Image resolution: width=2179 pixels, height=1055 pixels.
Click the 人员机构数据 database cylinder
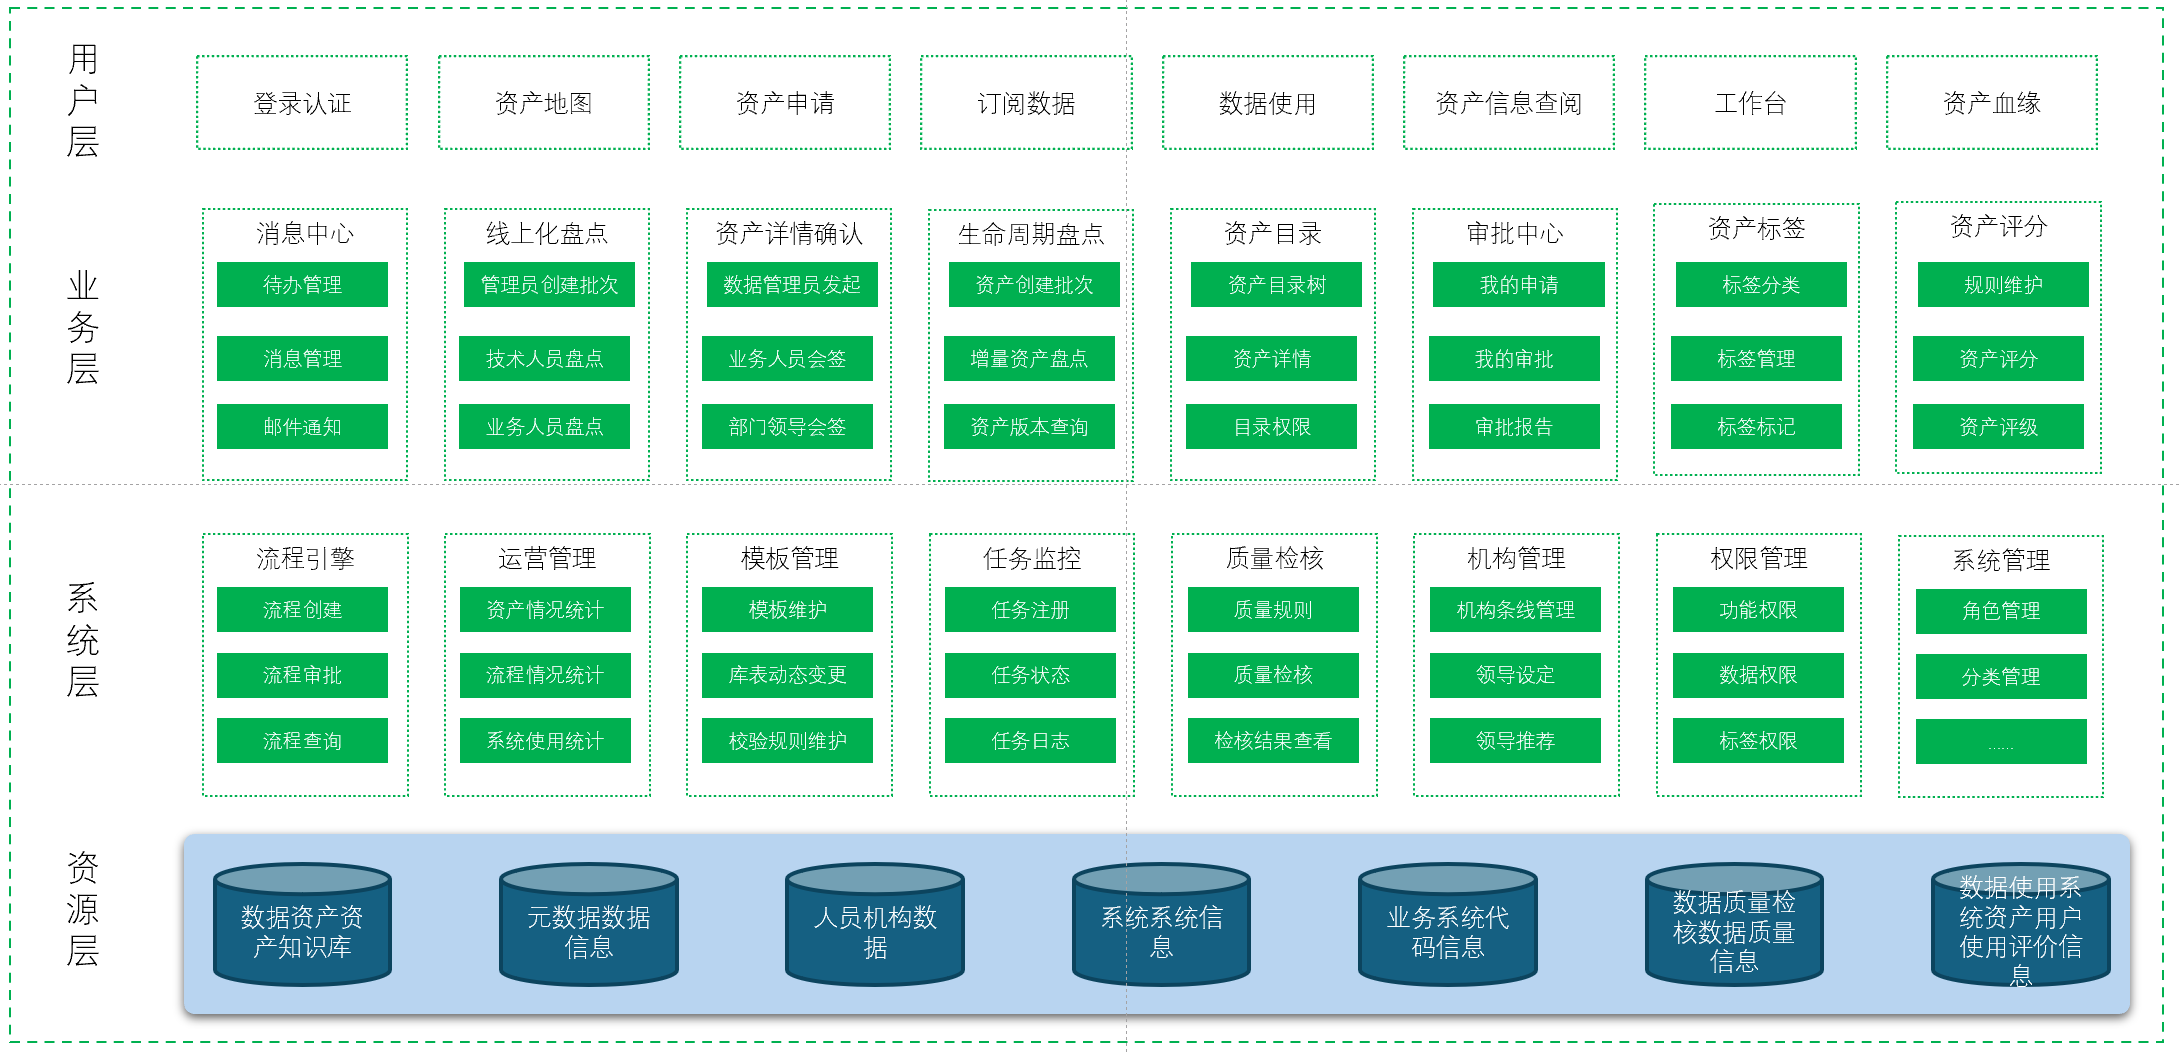[x=875, y=925]
